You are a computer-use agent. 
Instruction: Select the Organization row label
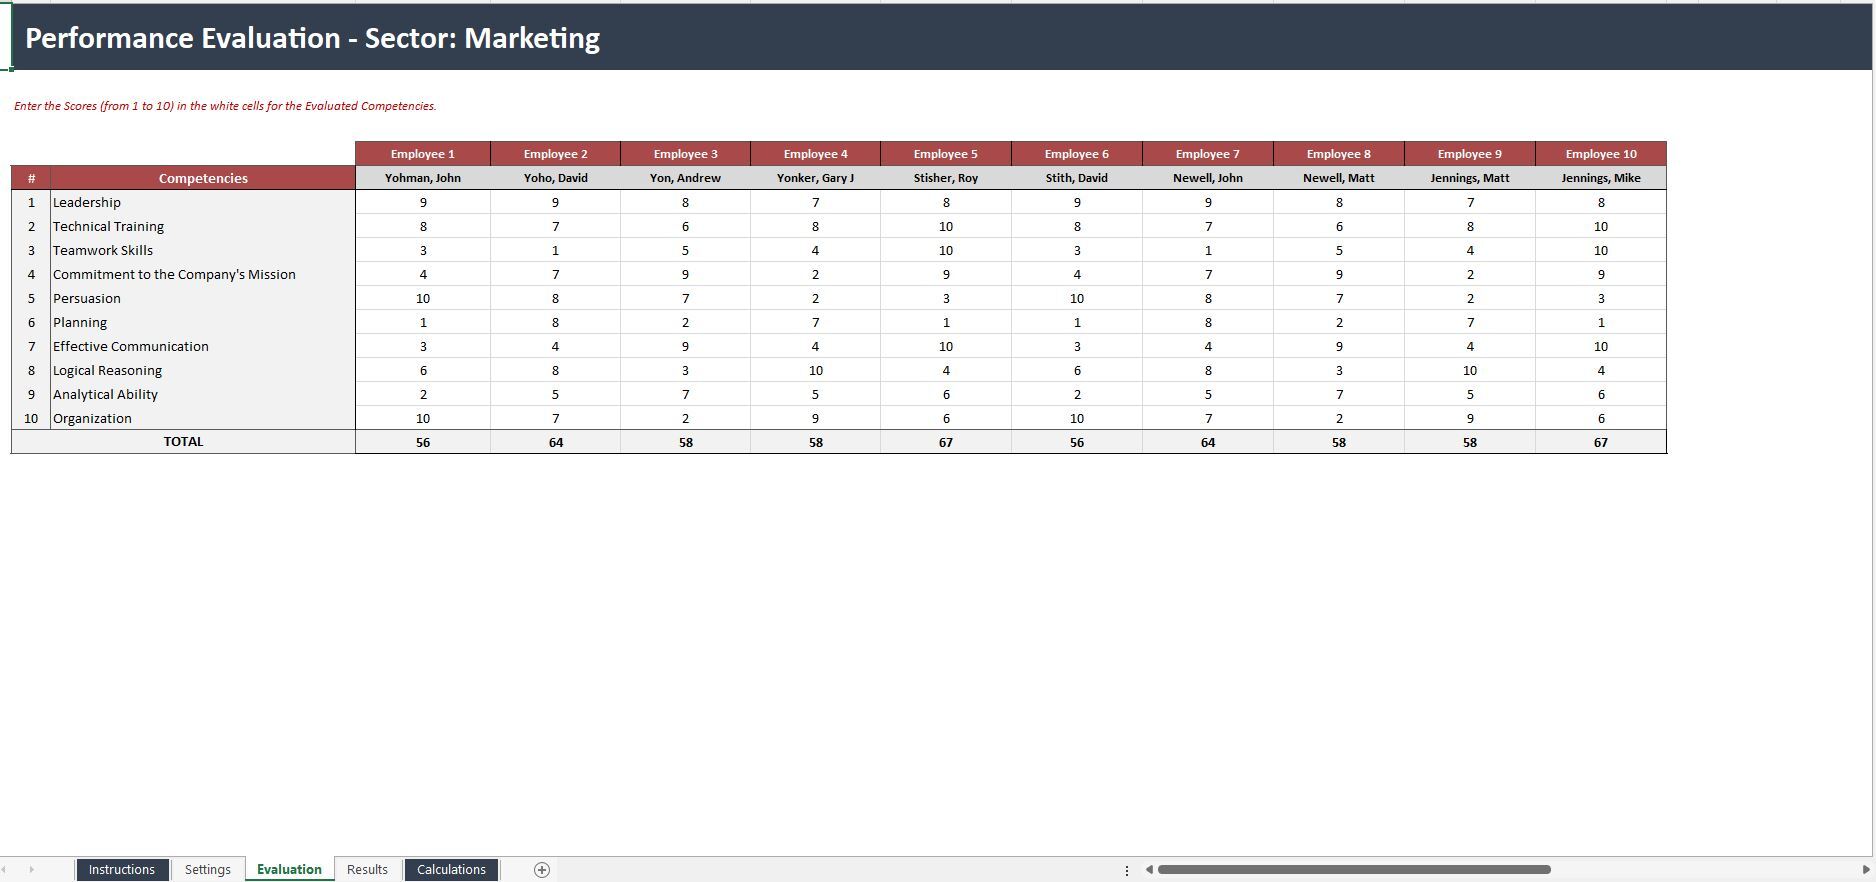click(x=203, y=418)
